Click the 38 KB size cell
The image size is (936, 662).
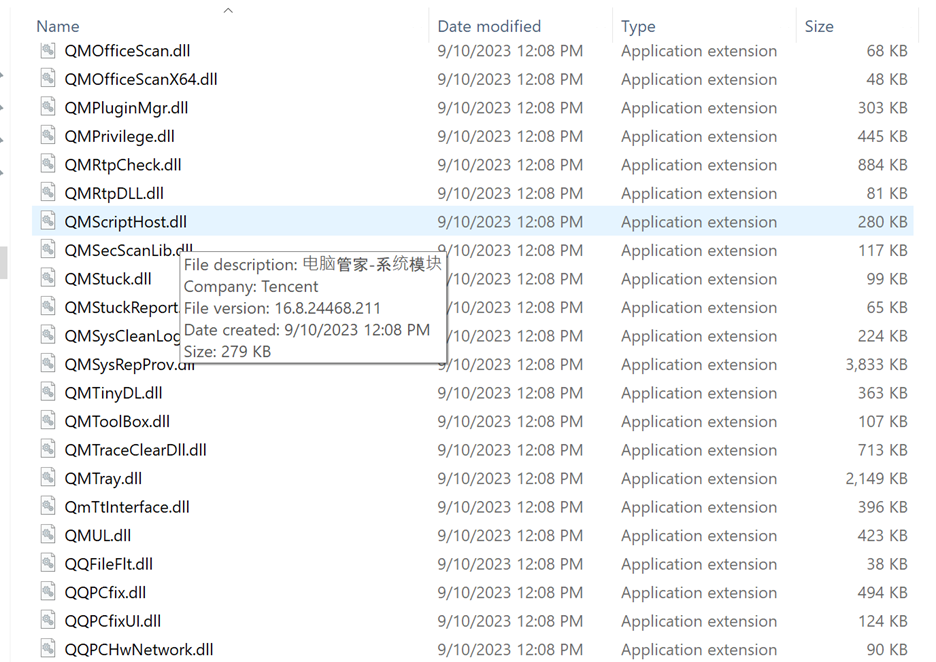pyautogui.click(x=887, y=564)
